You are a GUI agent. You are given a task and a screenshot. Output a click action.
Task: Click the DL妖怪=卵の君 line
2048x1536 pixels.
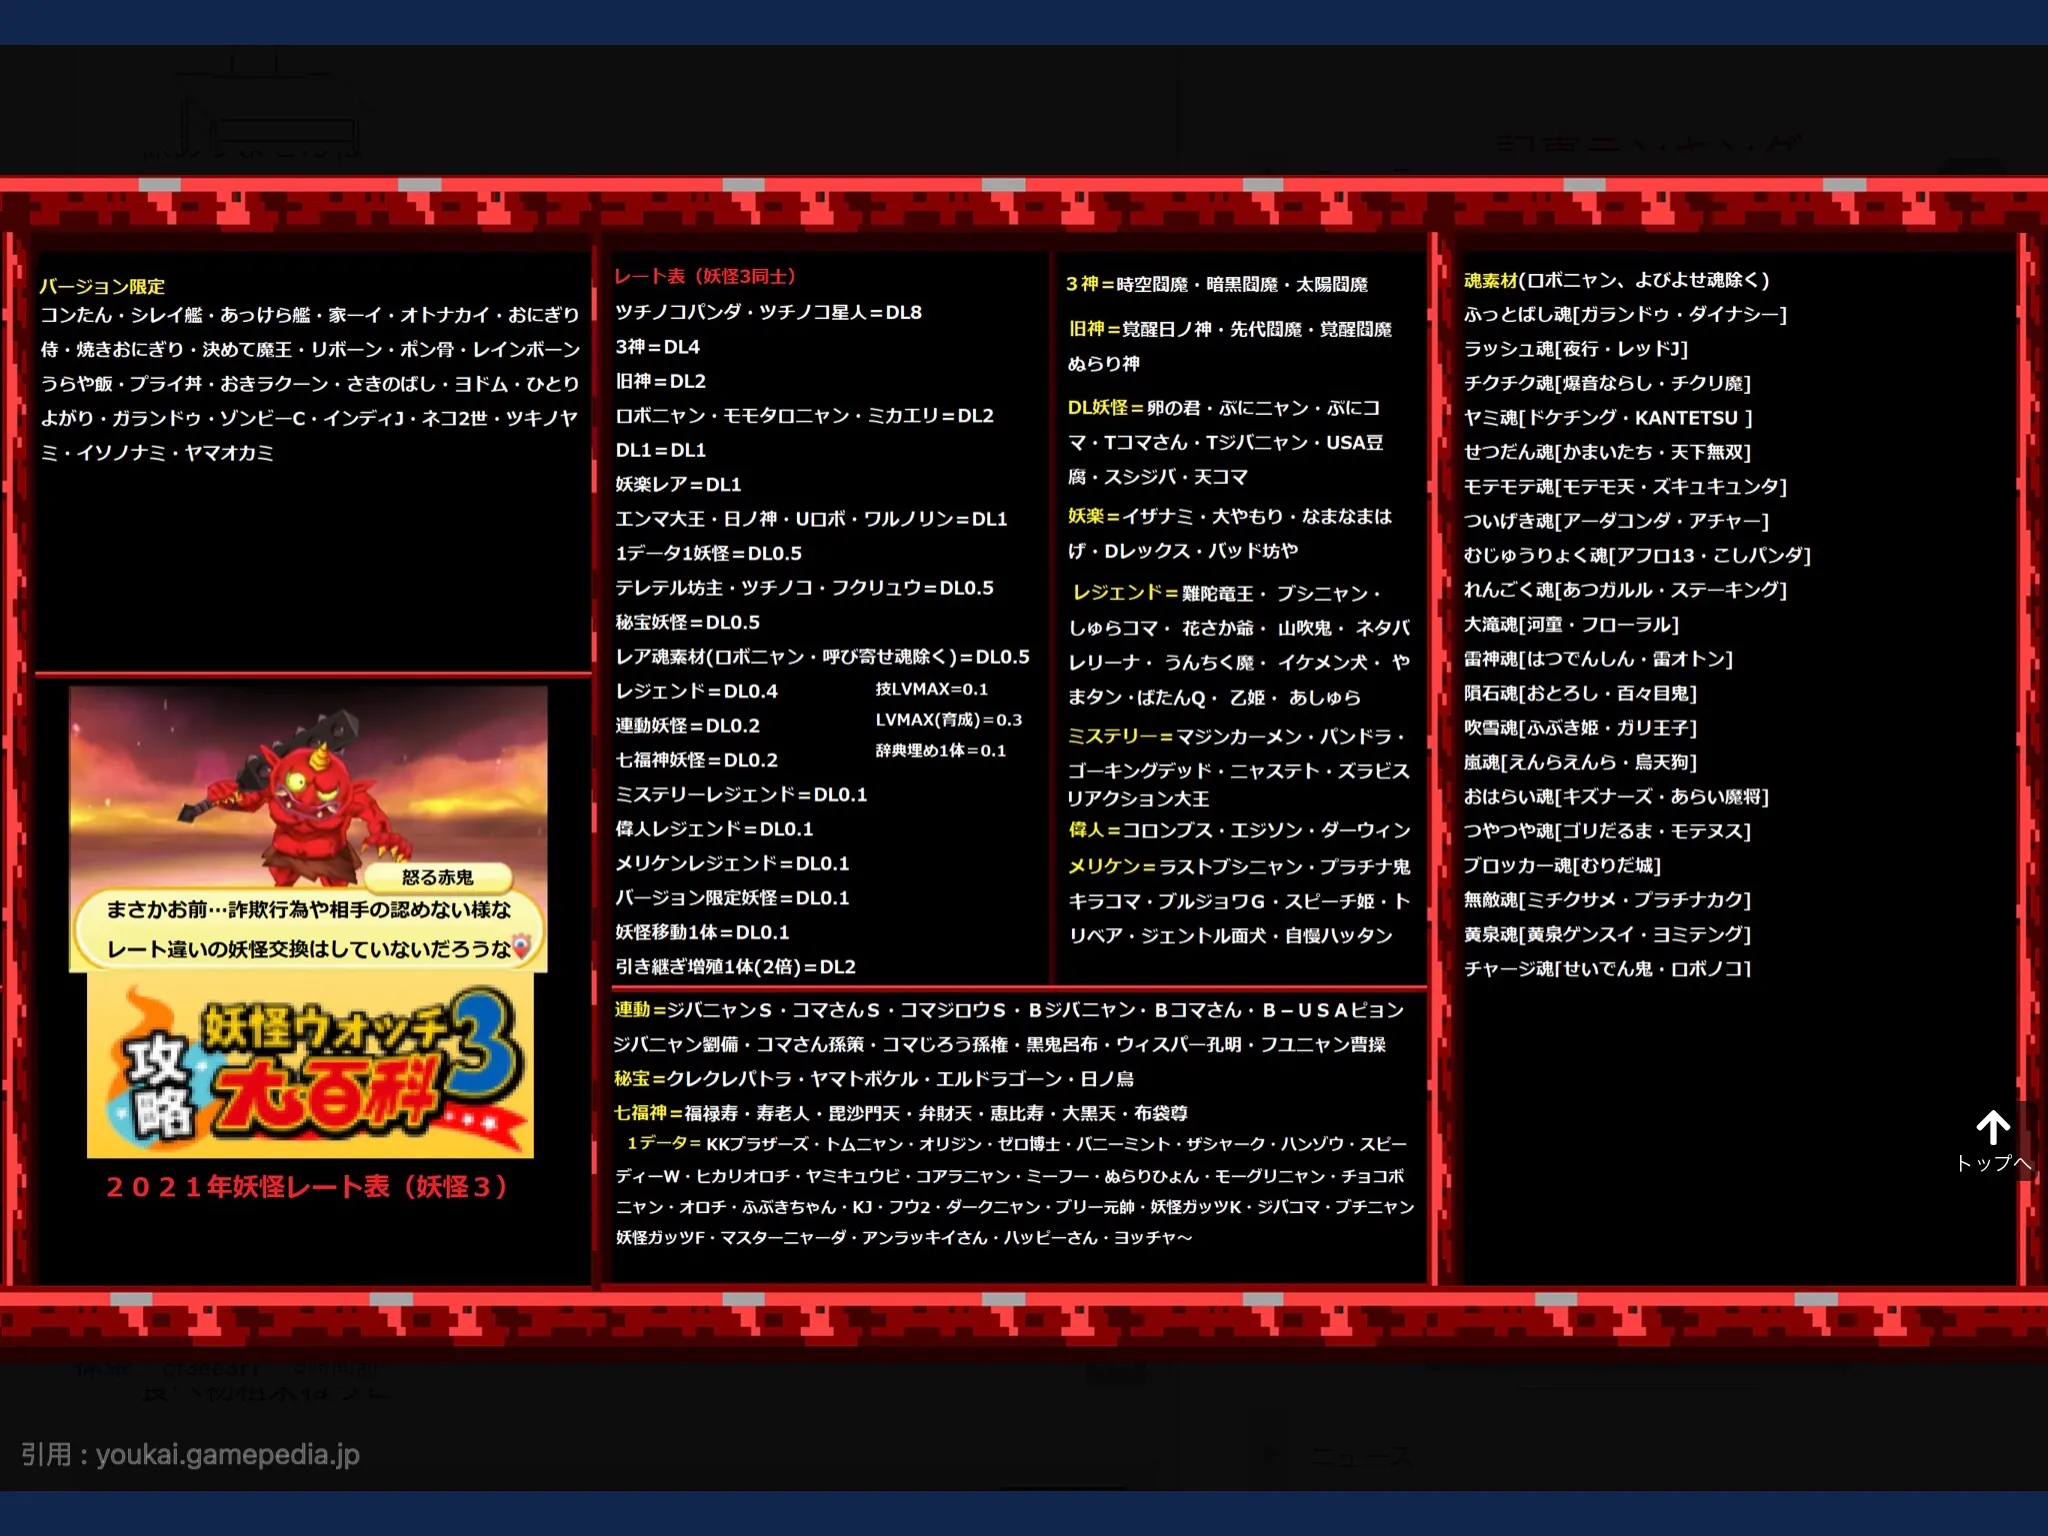[1224, 408]
